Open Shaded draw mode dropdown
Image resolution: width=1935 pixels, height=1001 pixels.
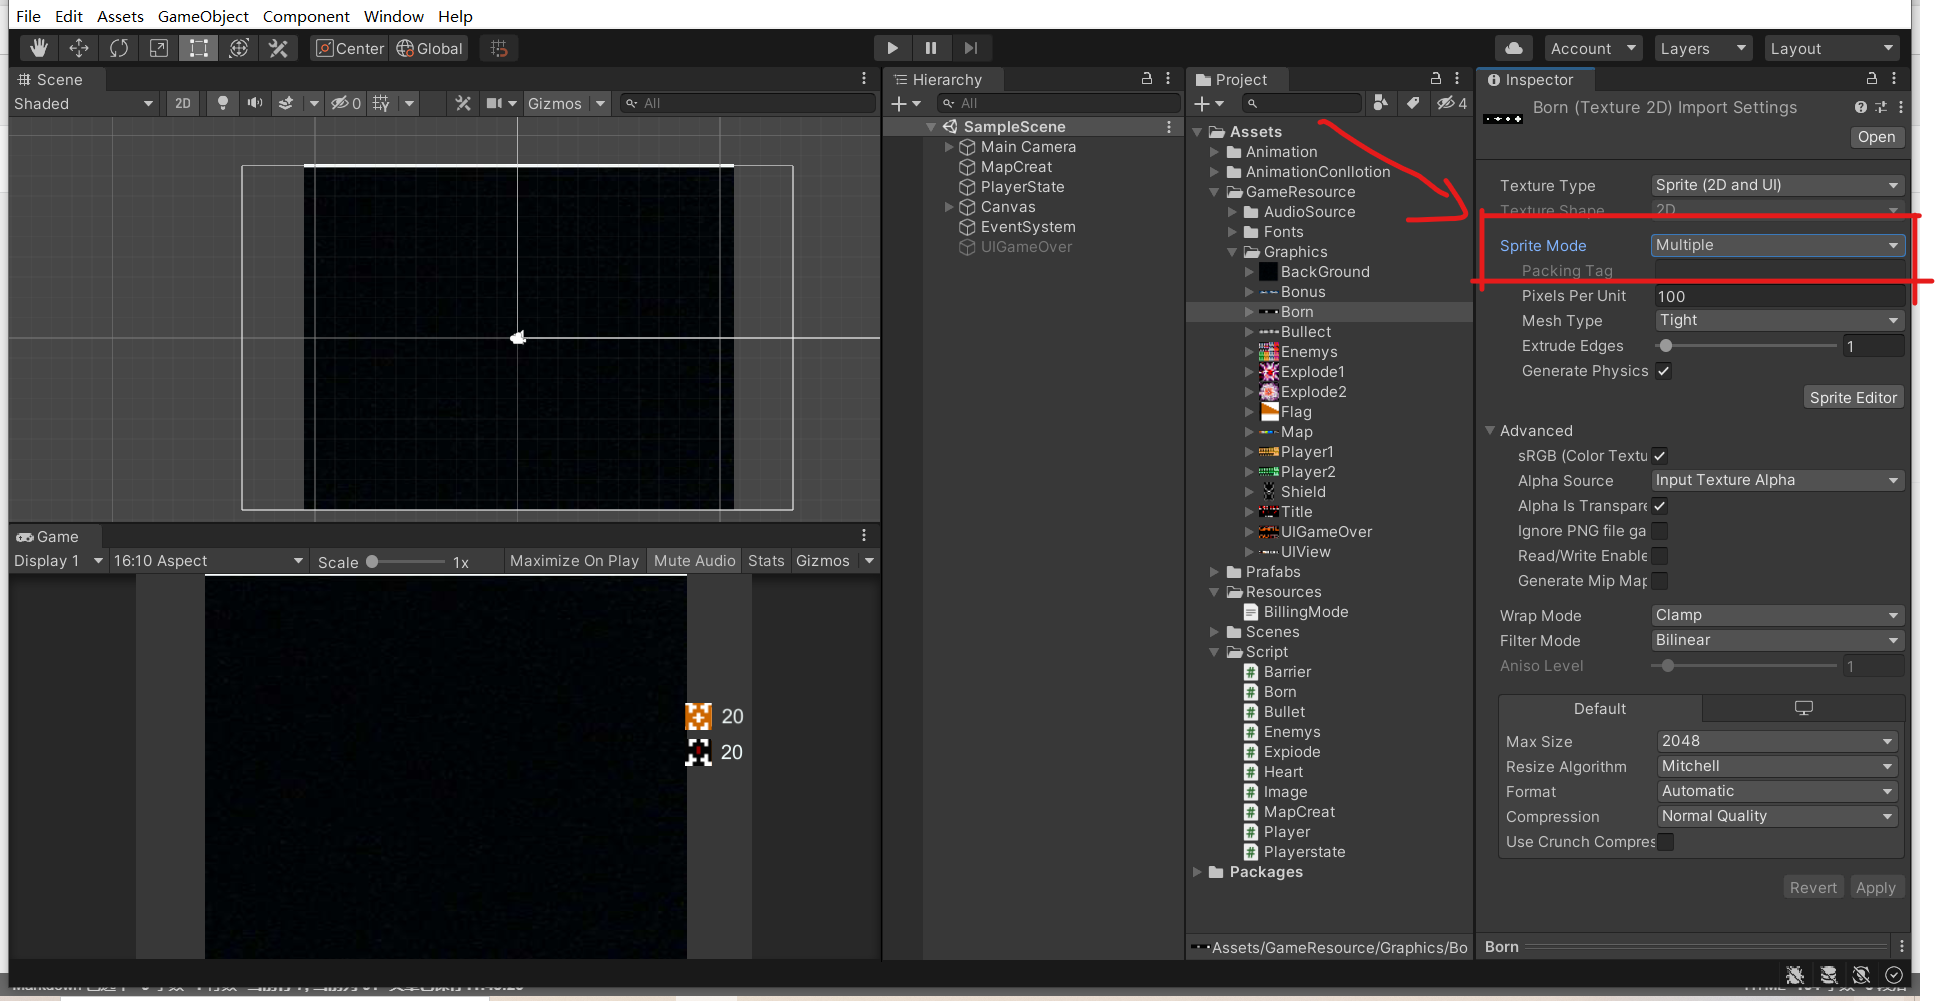[84, 103]
